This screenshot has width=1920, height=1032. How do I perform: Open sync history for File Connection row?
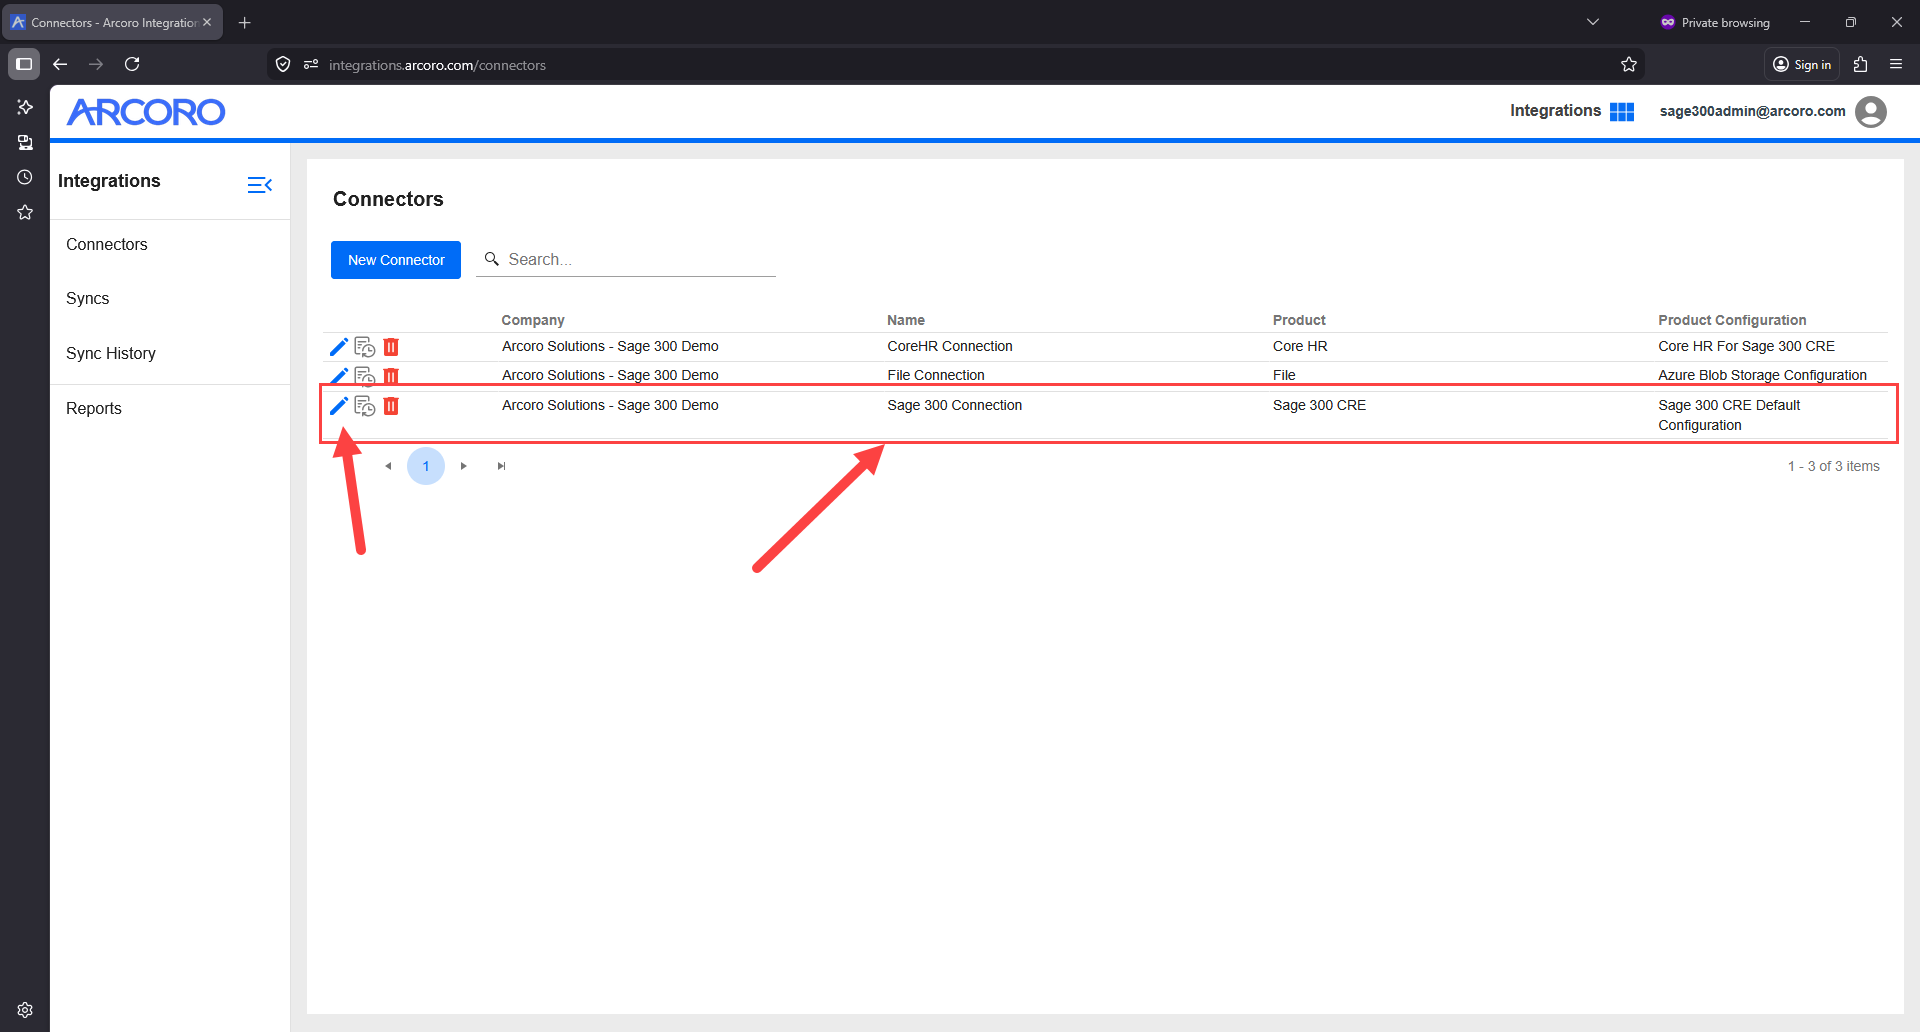365,376
